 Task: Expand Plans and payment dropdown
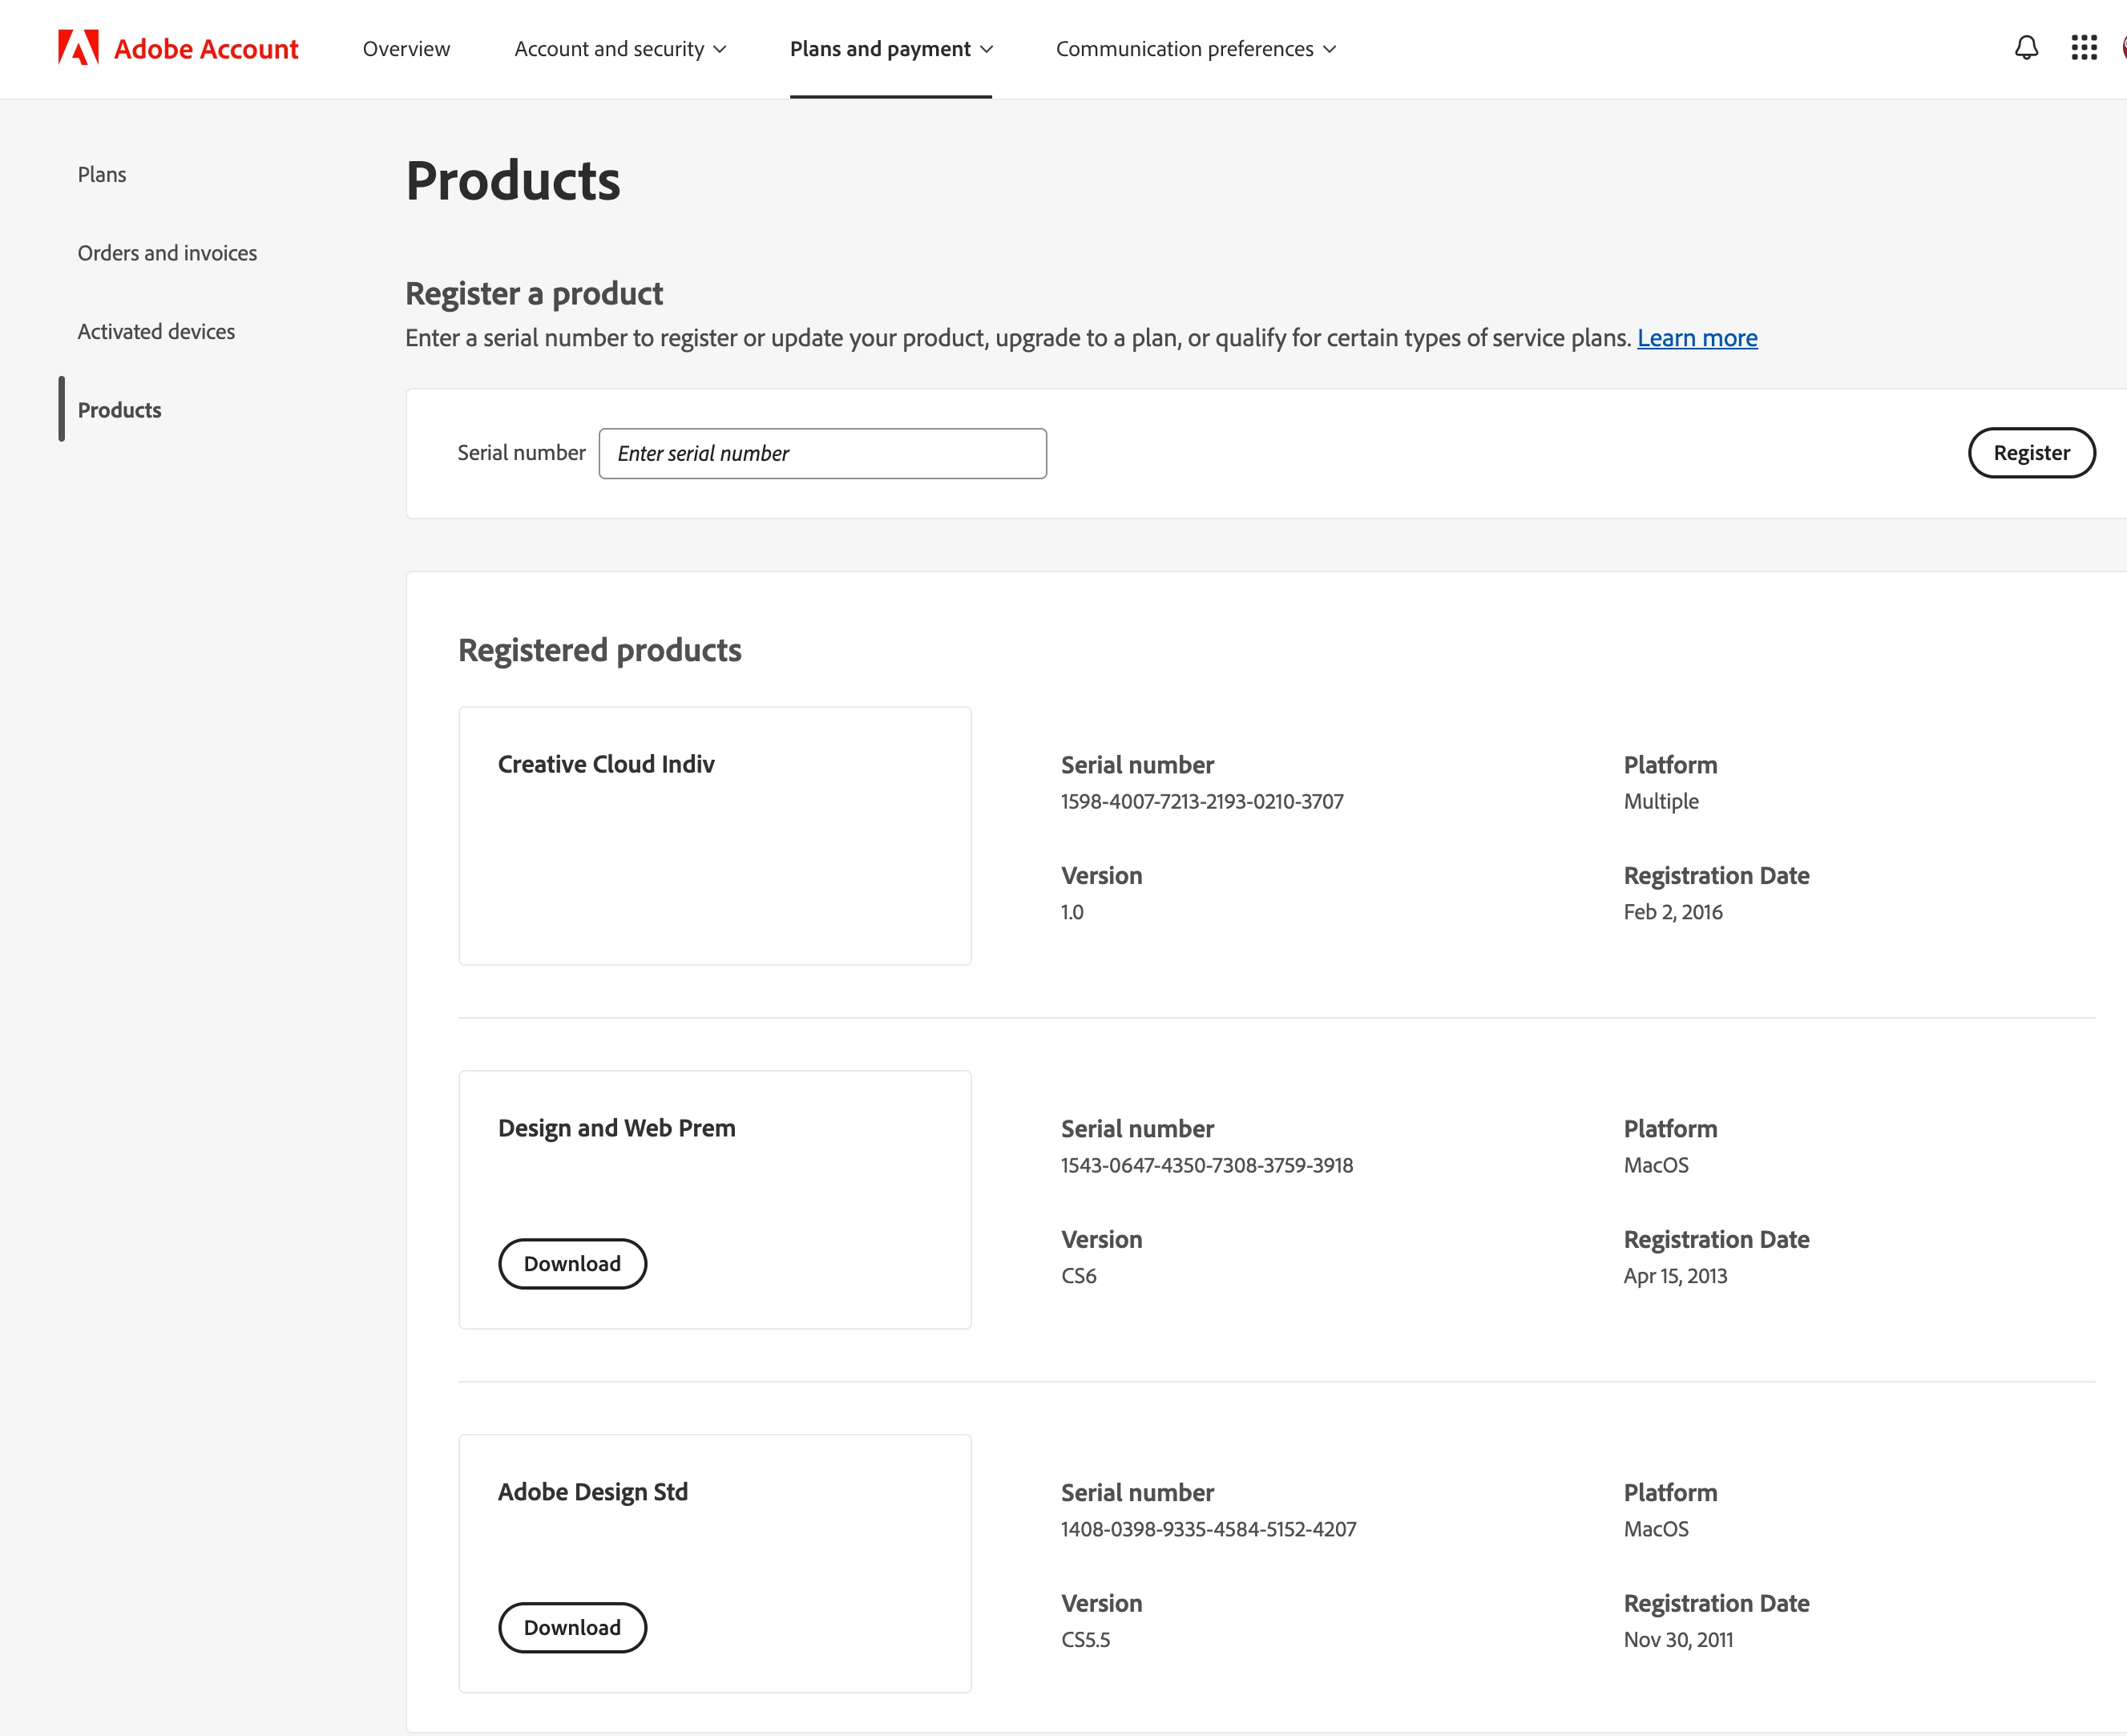[x=890, y=49]
